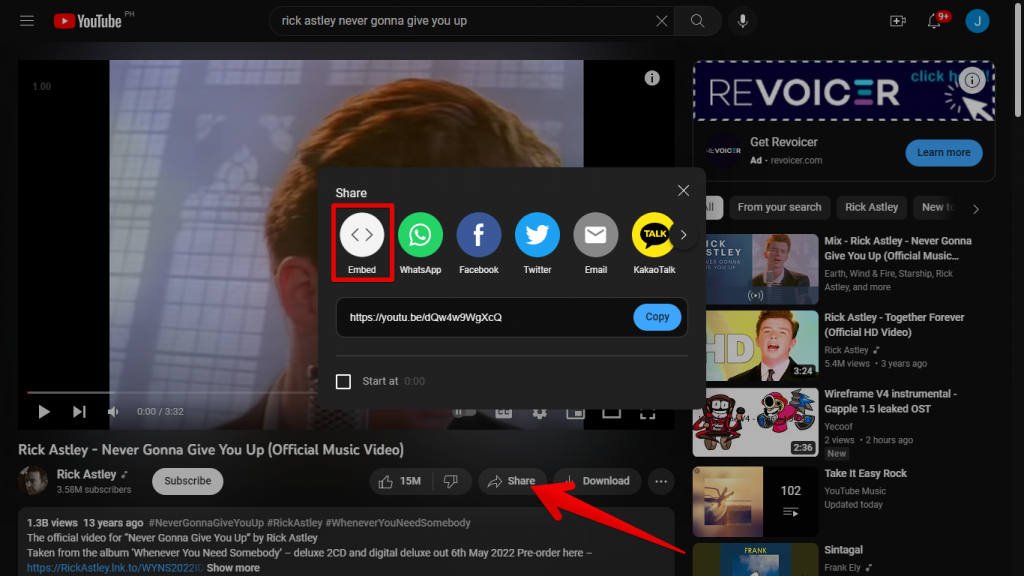Share the video through KakaoTalk

click(654, 235)
